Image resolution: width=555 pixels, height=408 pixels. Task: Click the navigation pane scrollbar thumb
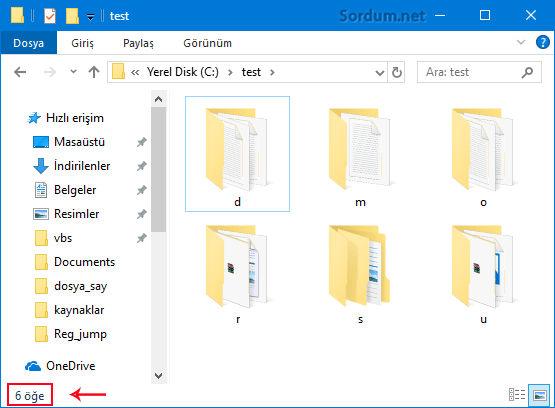(159, 169)
